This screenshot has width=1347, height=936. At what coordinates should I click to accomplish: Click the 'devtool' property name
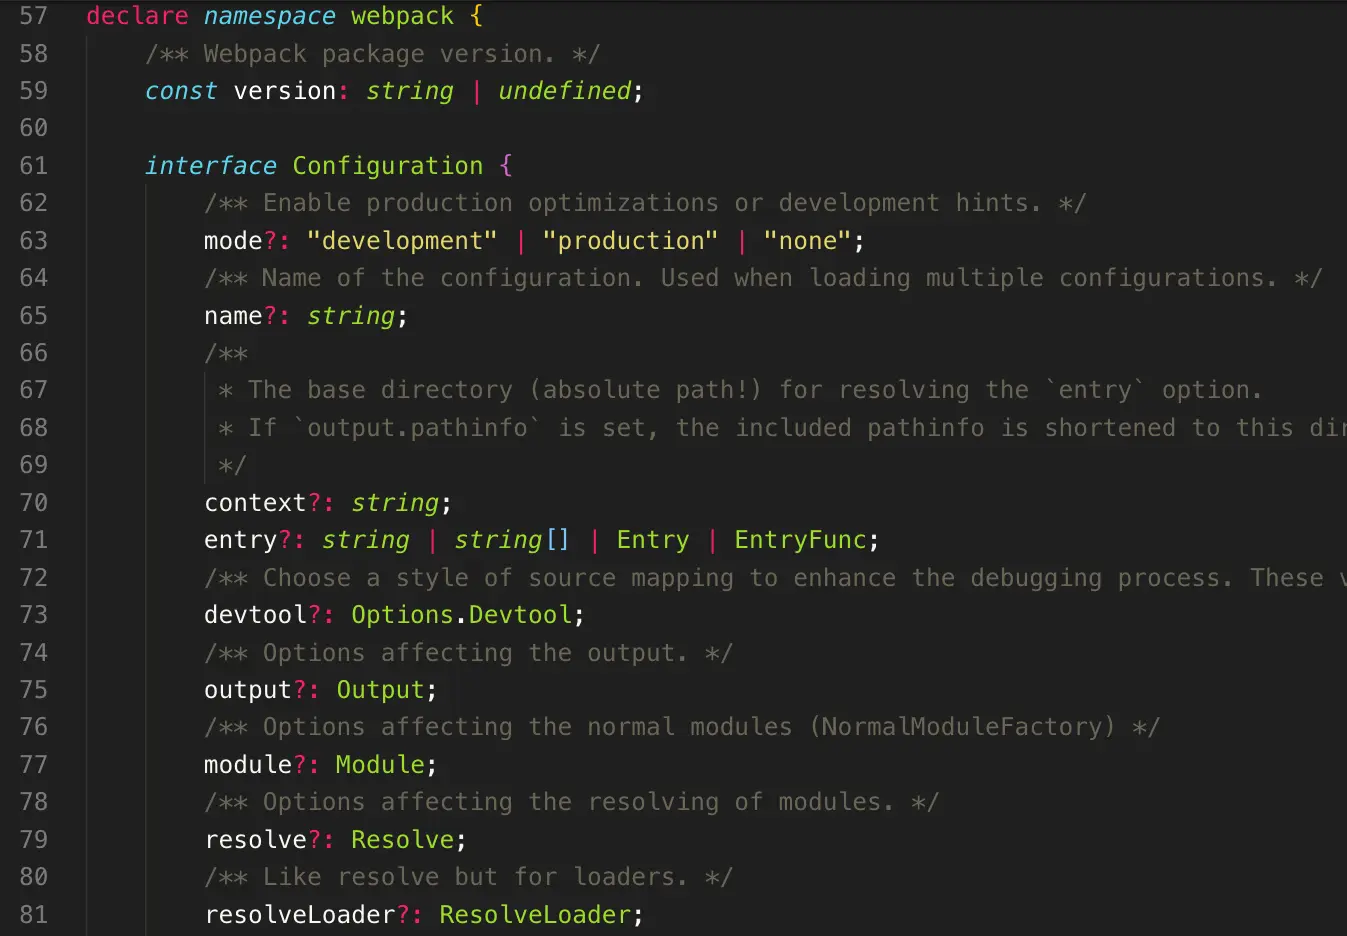(x=255, y=615)
